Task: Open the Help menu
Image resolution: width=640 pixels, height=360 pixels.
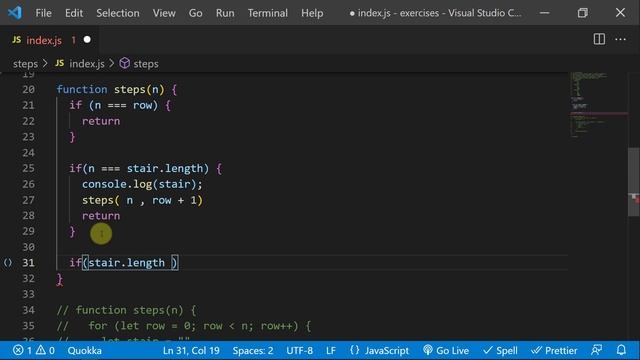Action: click(312, 13)
